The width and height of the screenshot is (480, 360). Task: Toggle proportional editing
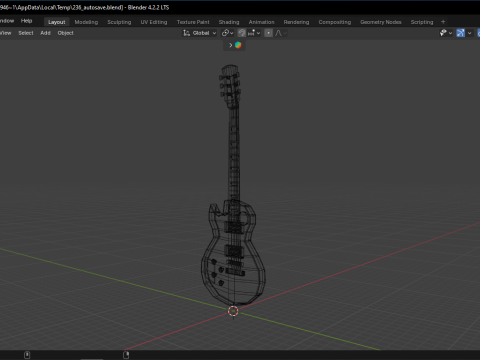point(268,33)
